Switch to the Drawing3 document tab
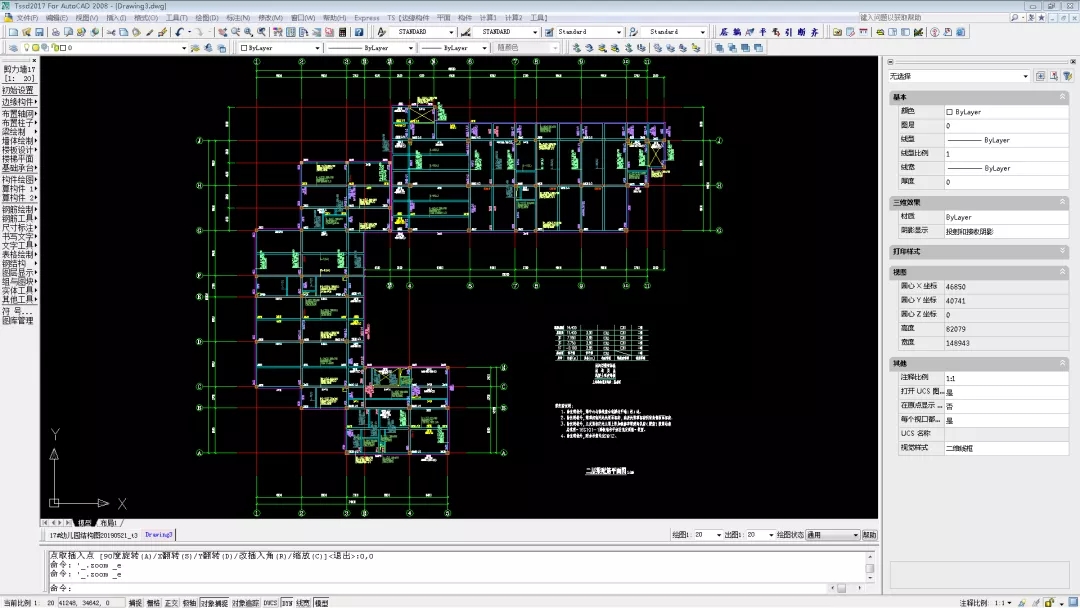The image size is (1080, 608). (159, 535)
